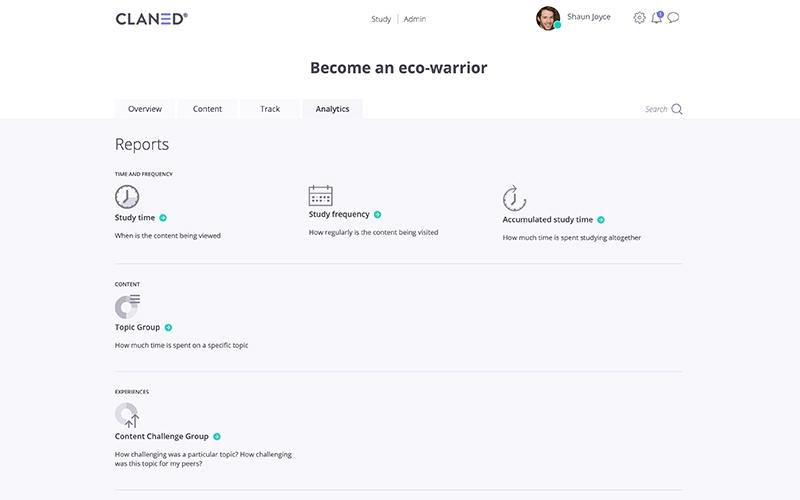The image size is (800, 500).
Task: Open settings gear icon
Action: pos(639,18)
